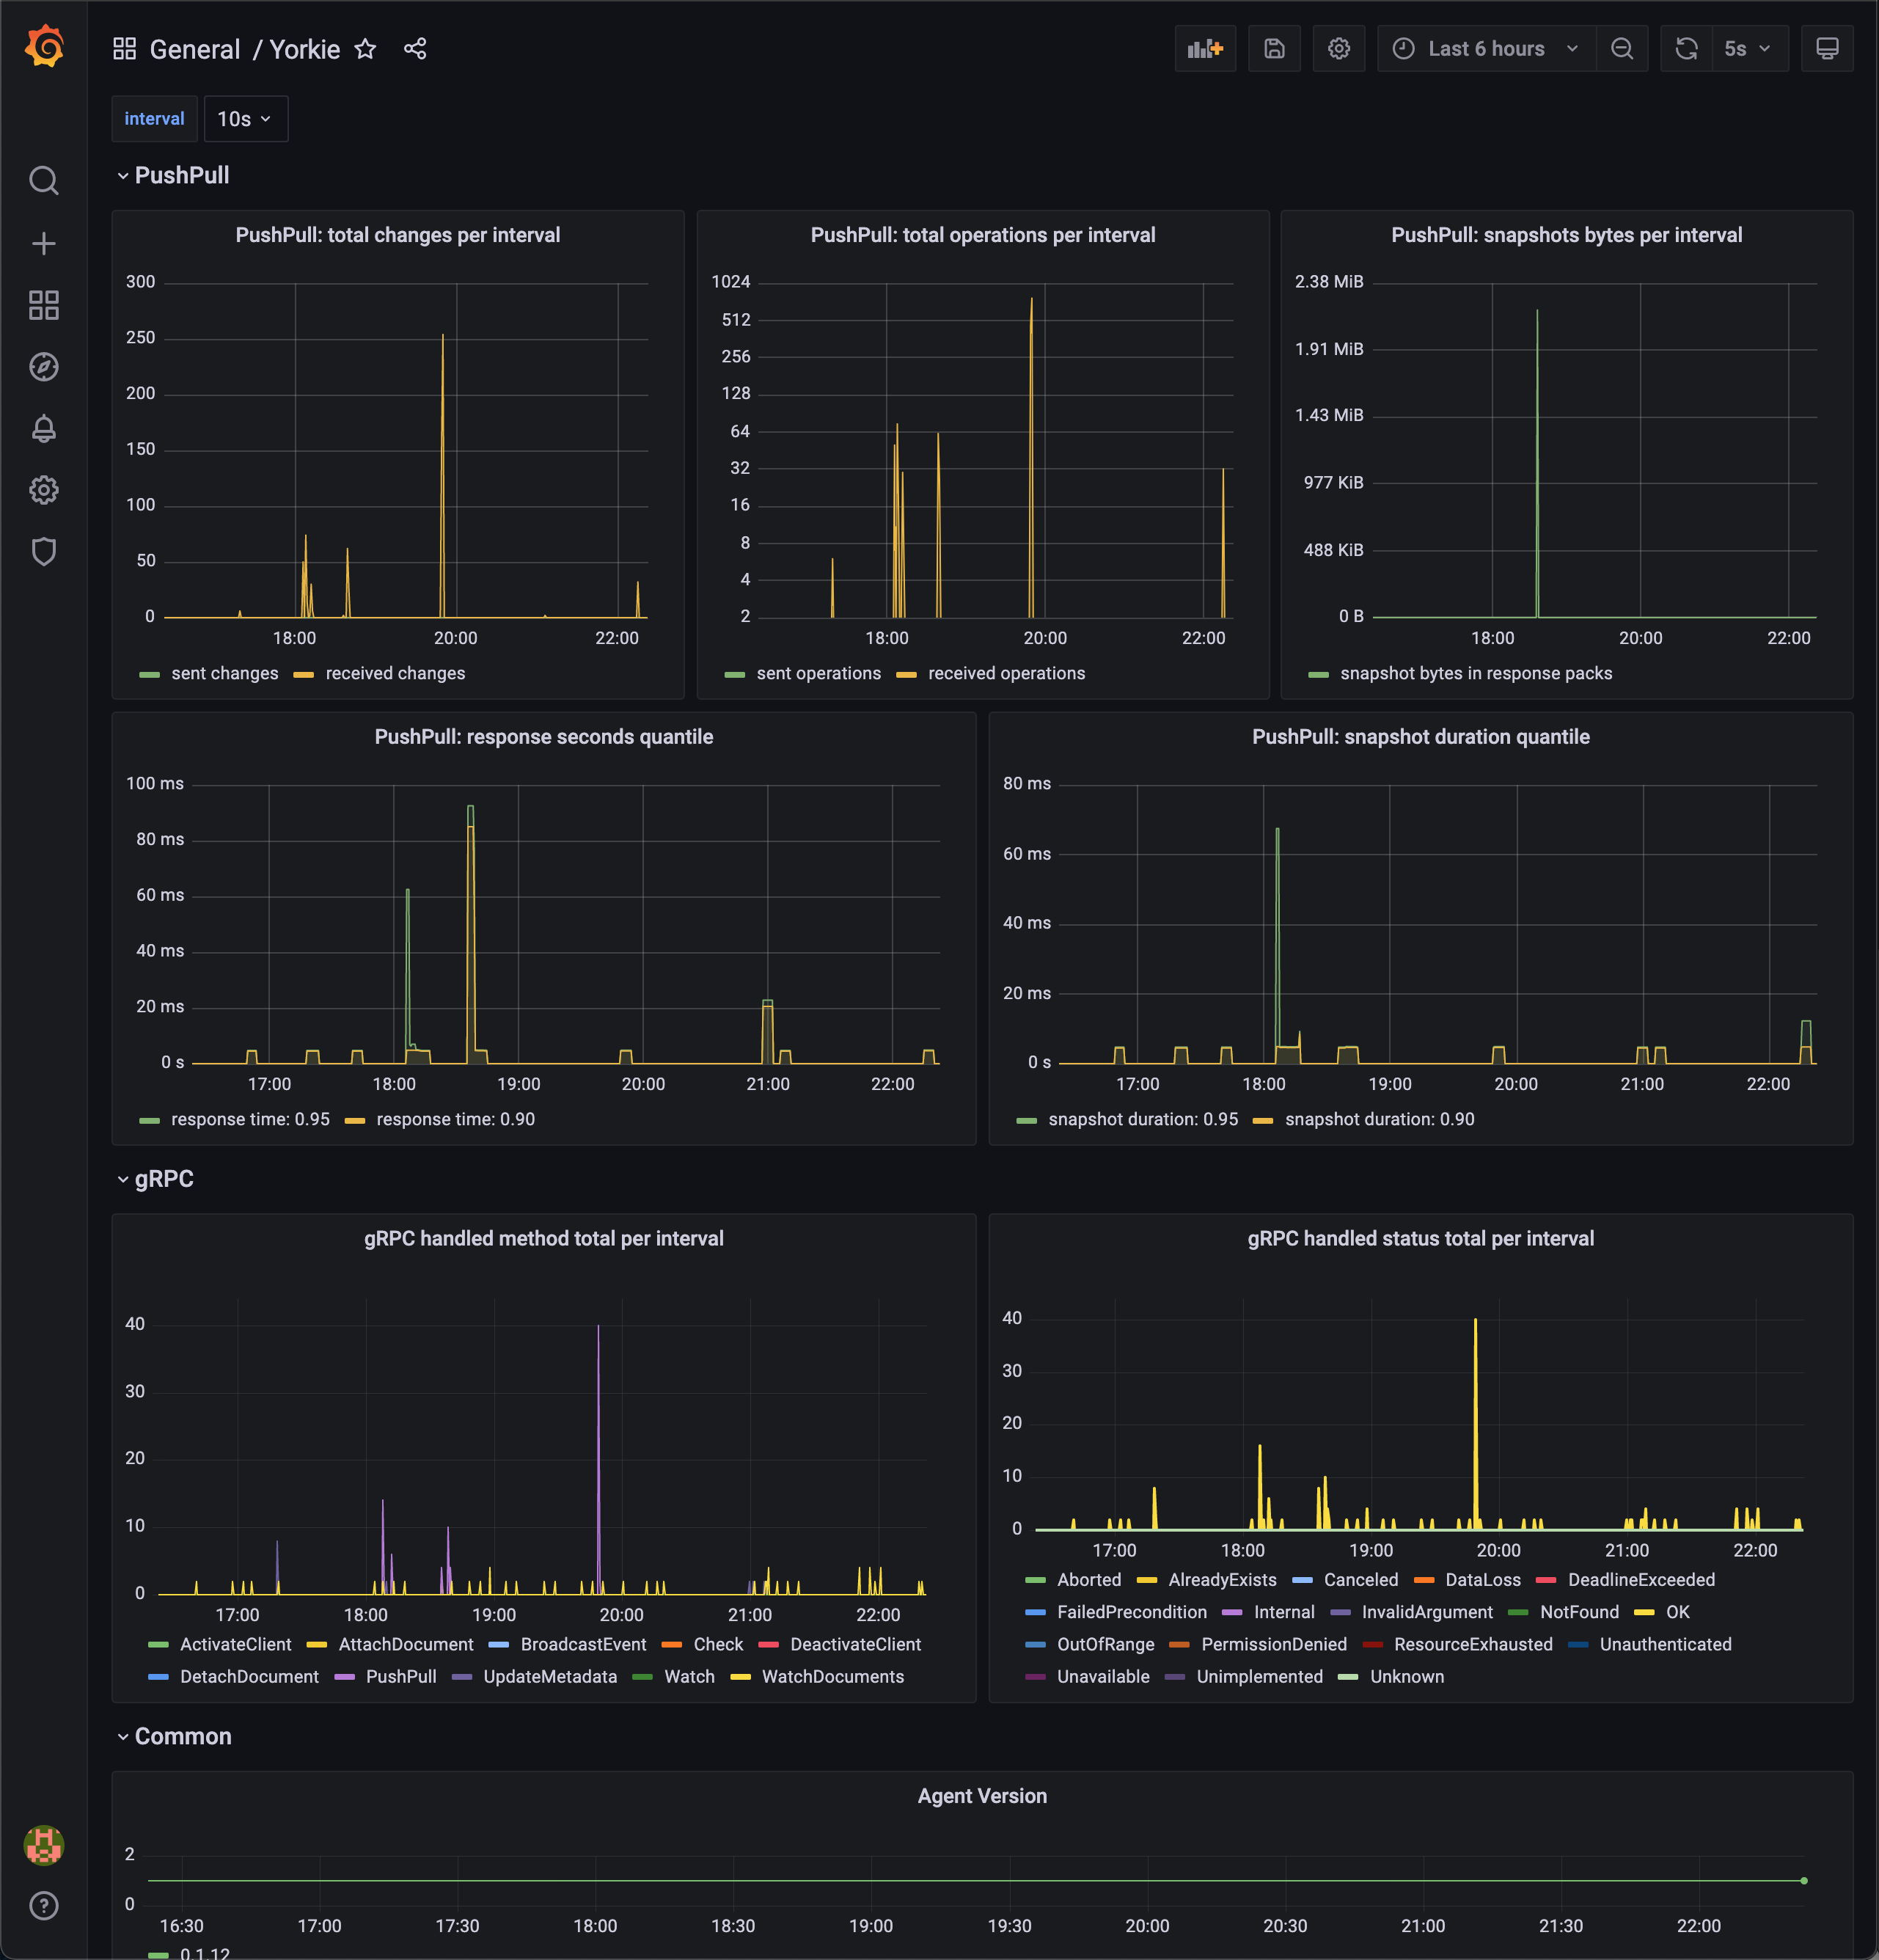Click the General folder breadcrumb
Image resolution: width=1879 pixels, height=1960 pixels.
(195, 49)
